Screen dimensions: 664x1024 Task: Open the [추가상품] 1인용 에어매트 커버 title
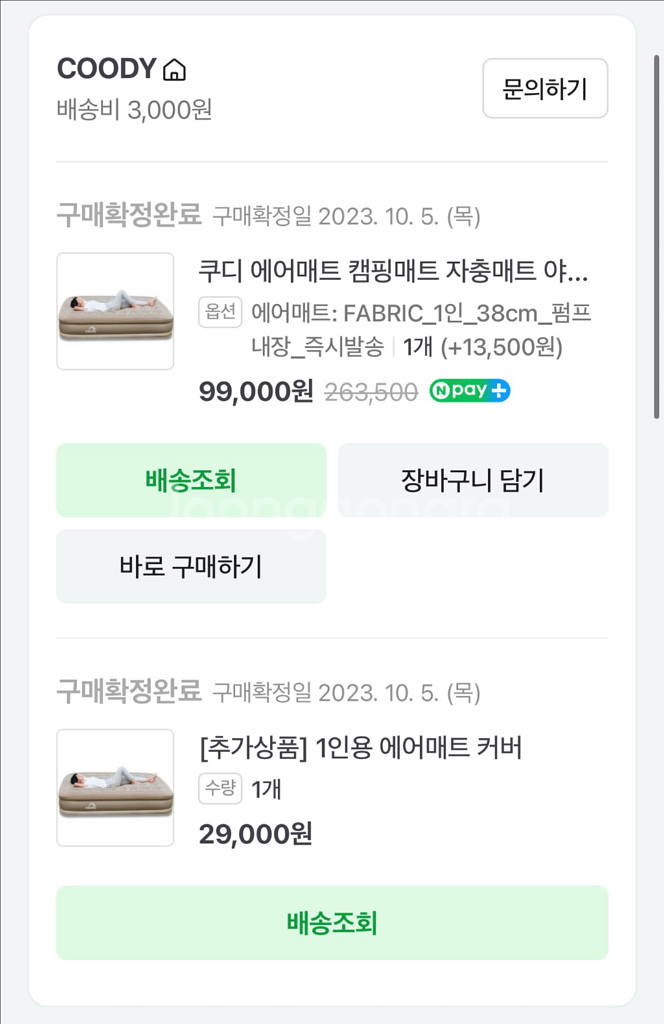pyautogui.click(x=361, y=747)
